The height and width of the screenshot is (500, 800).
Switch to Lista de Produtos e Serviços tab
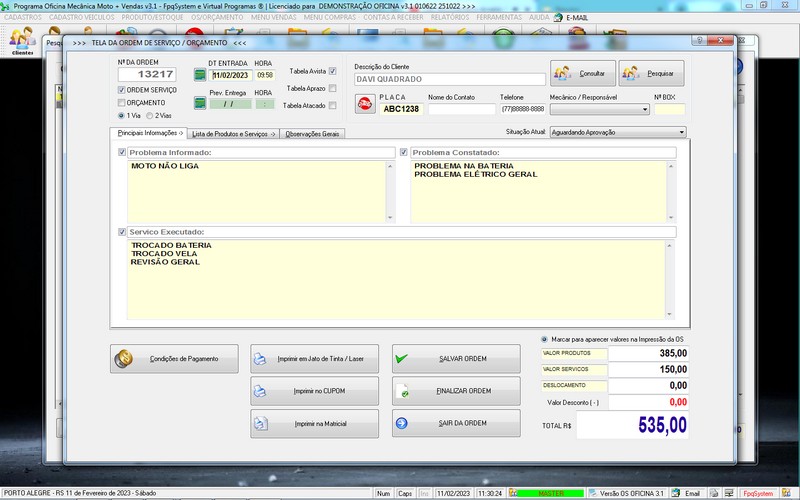coord(234,134)
